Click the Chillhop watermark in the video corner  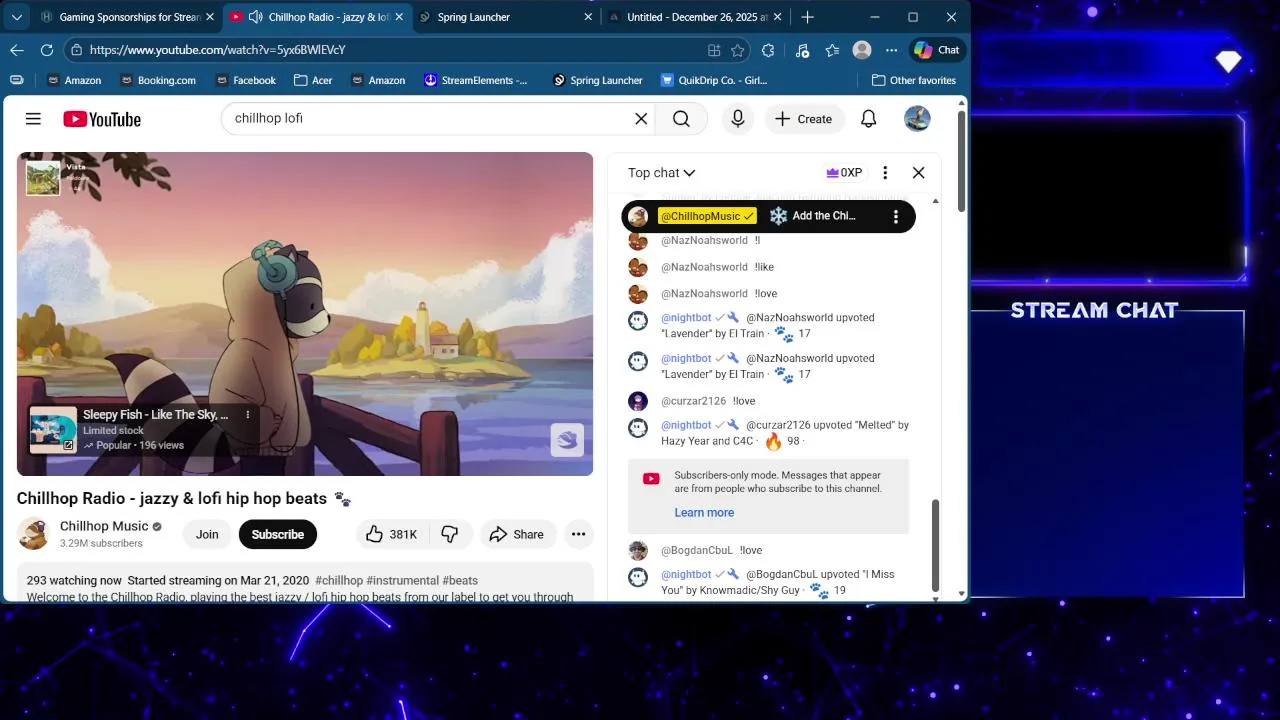coord(567,440)
